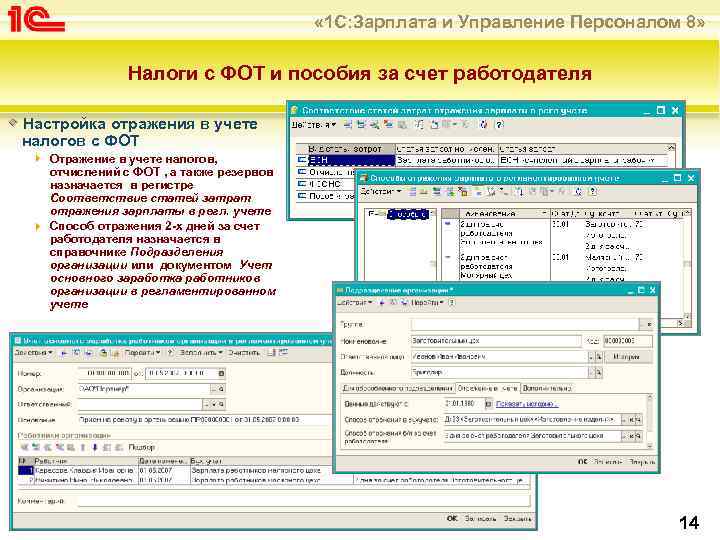Click the Должность field
Screen dimensions: 720x540
[499, 372]
